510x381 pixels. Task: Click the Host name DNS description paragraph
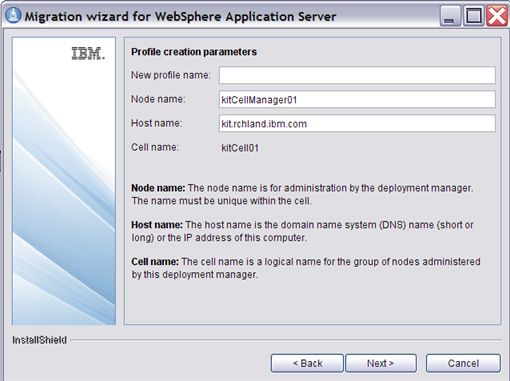[x=302, y=231]
